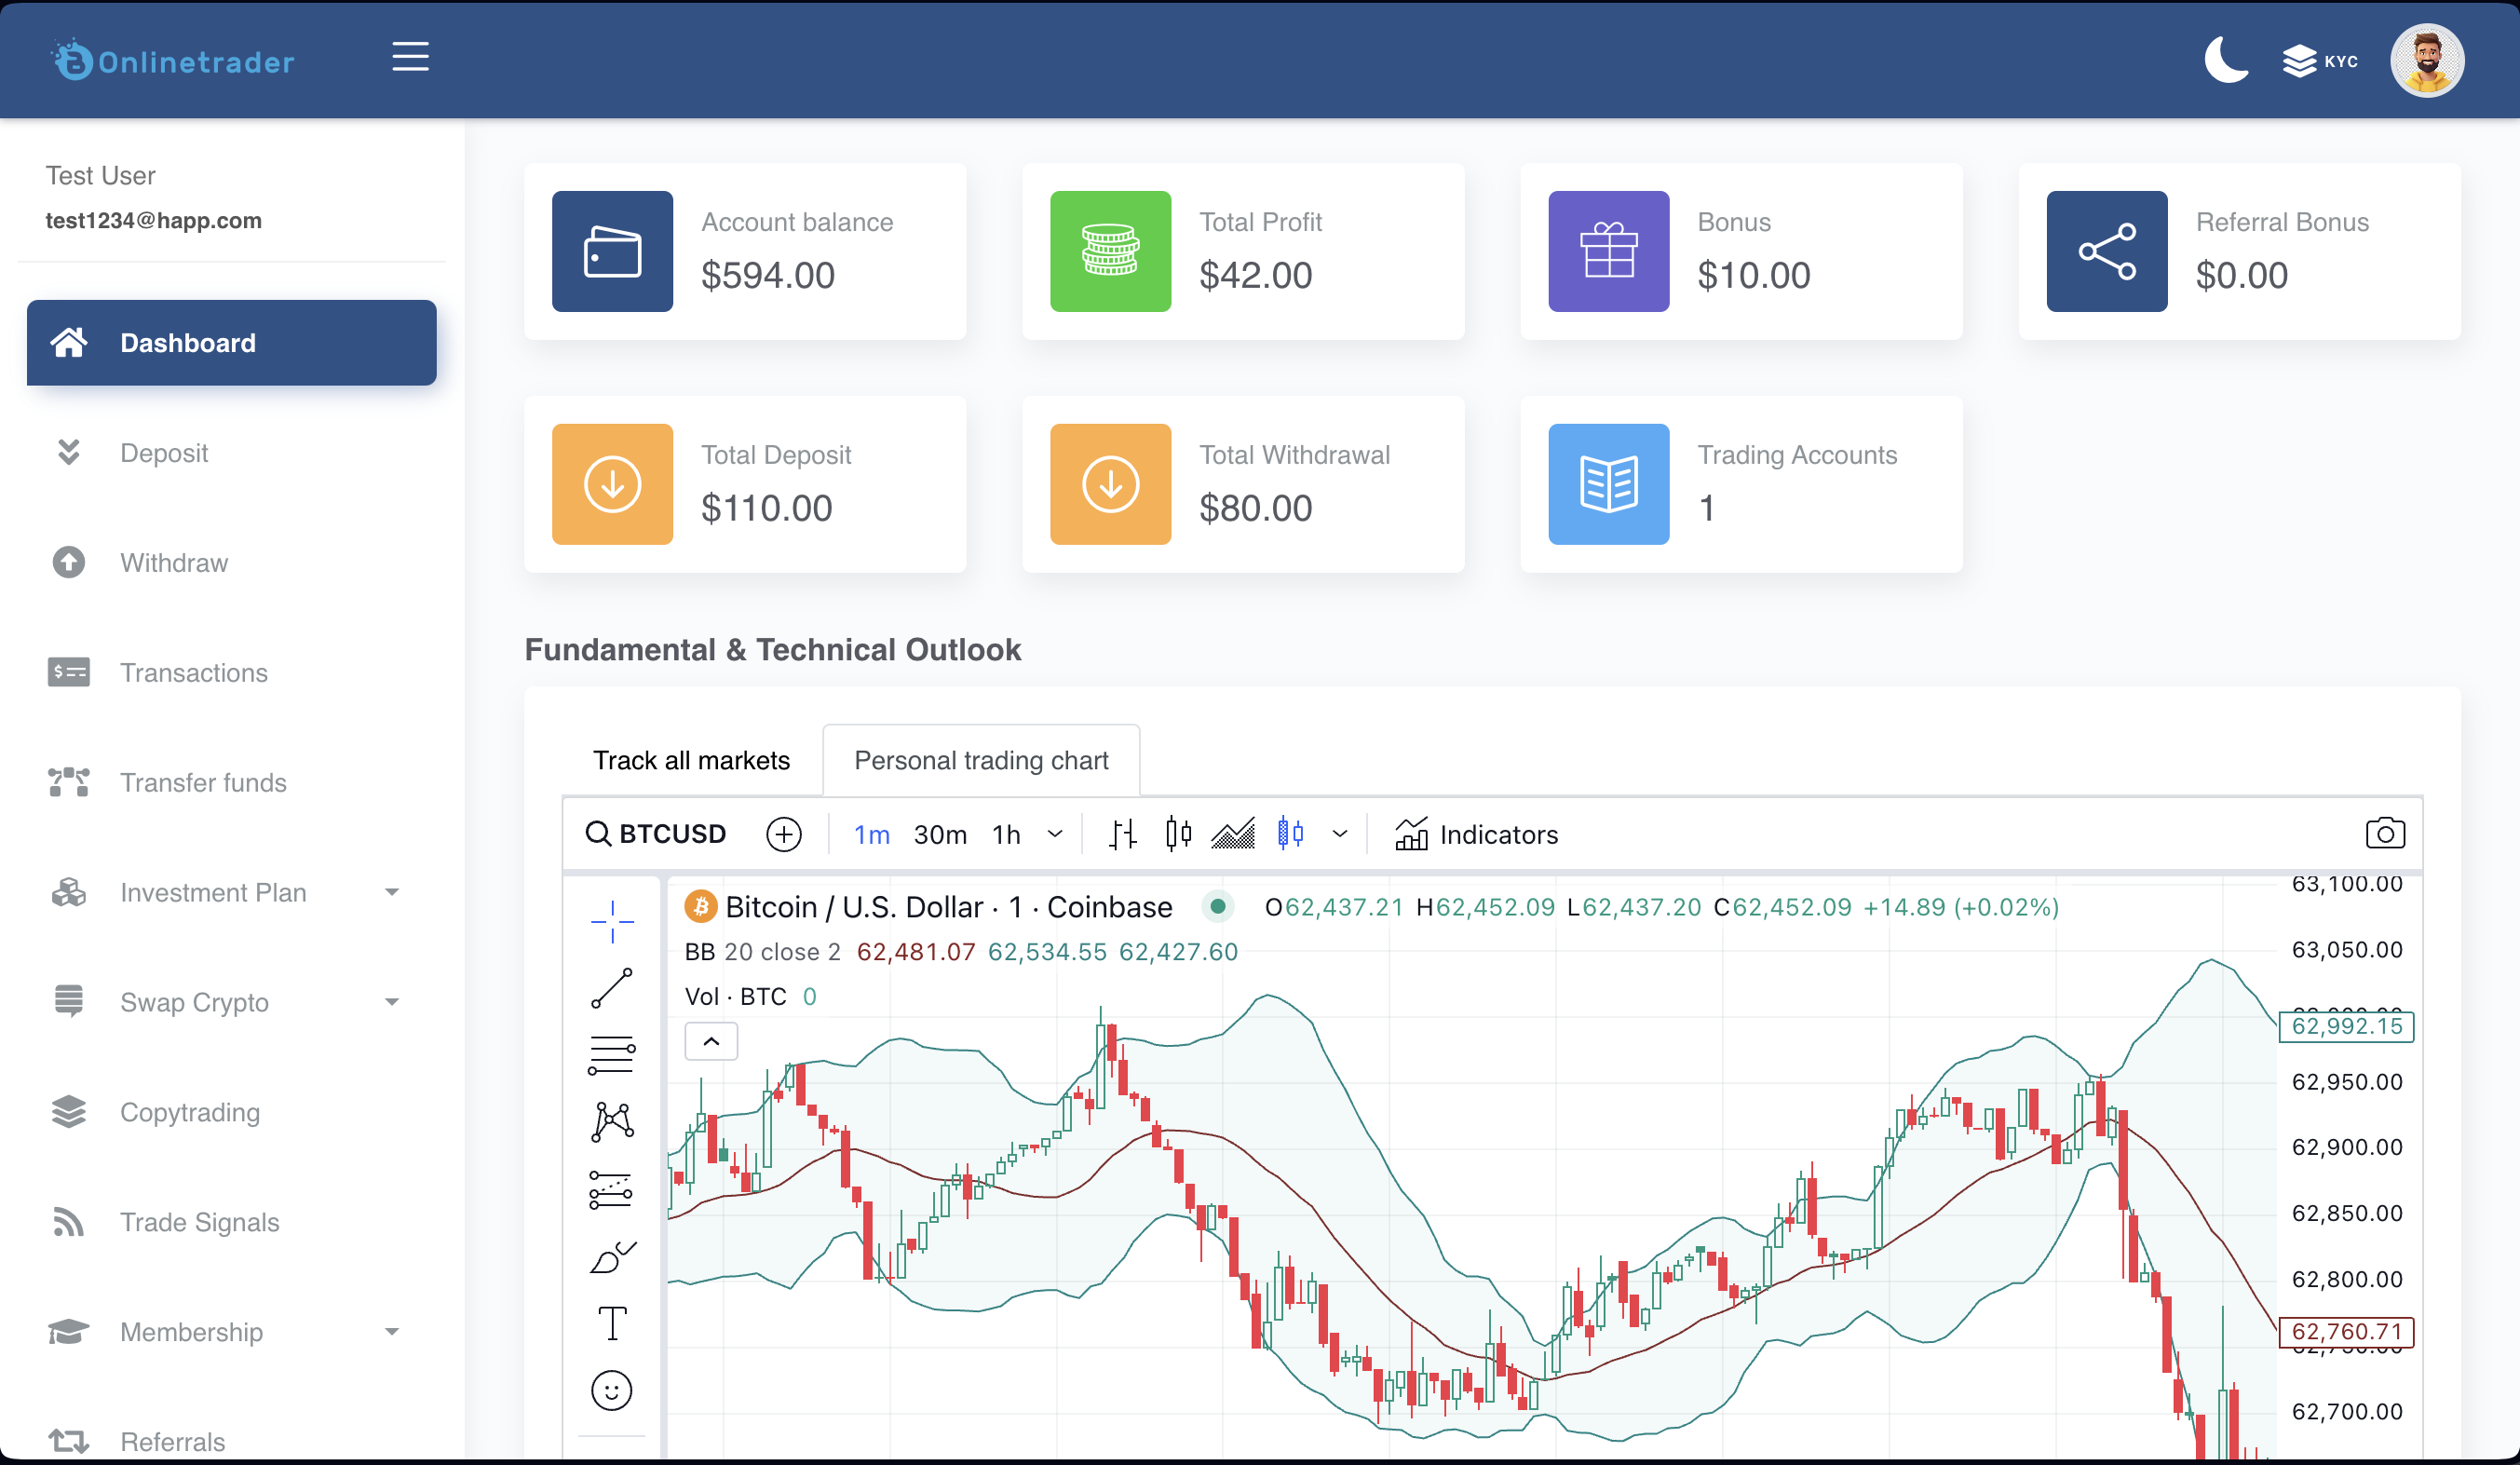
Task: Toggle dark mode with the moon icon
Action: coord(2225,60)
